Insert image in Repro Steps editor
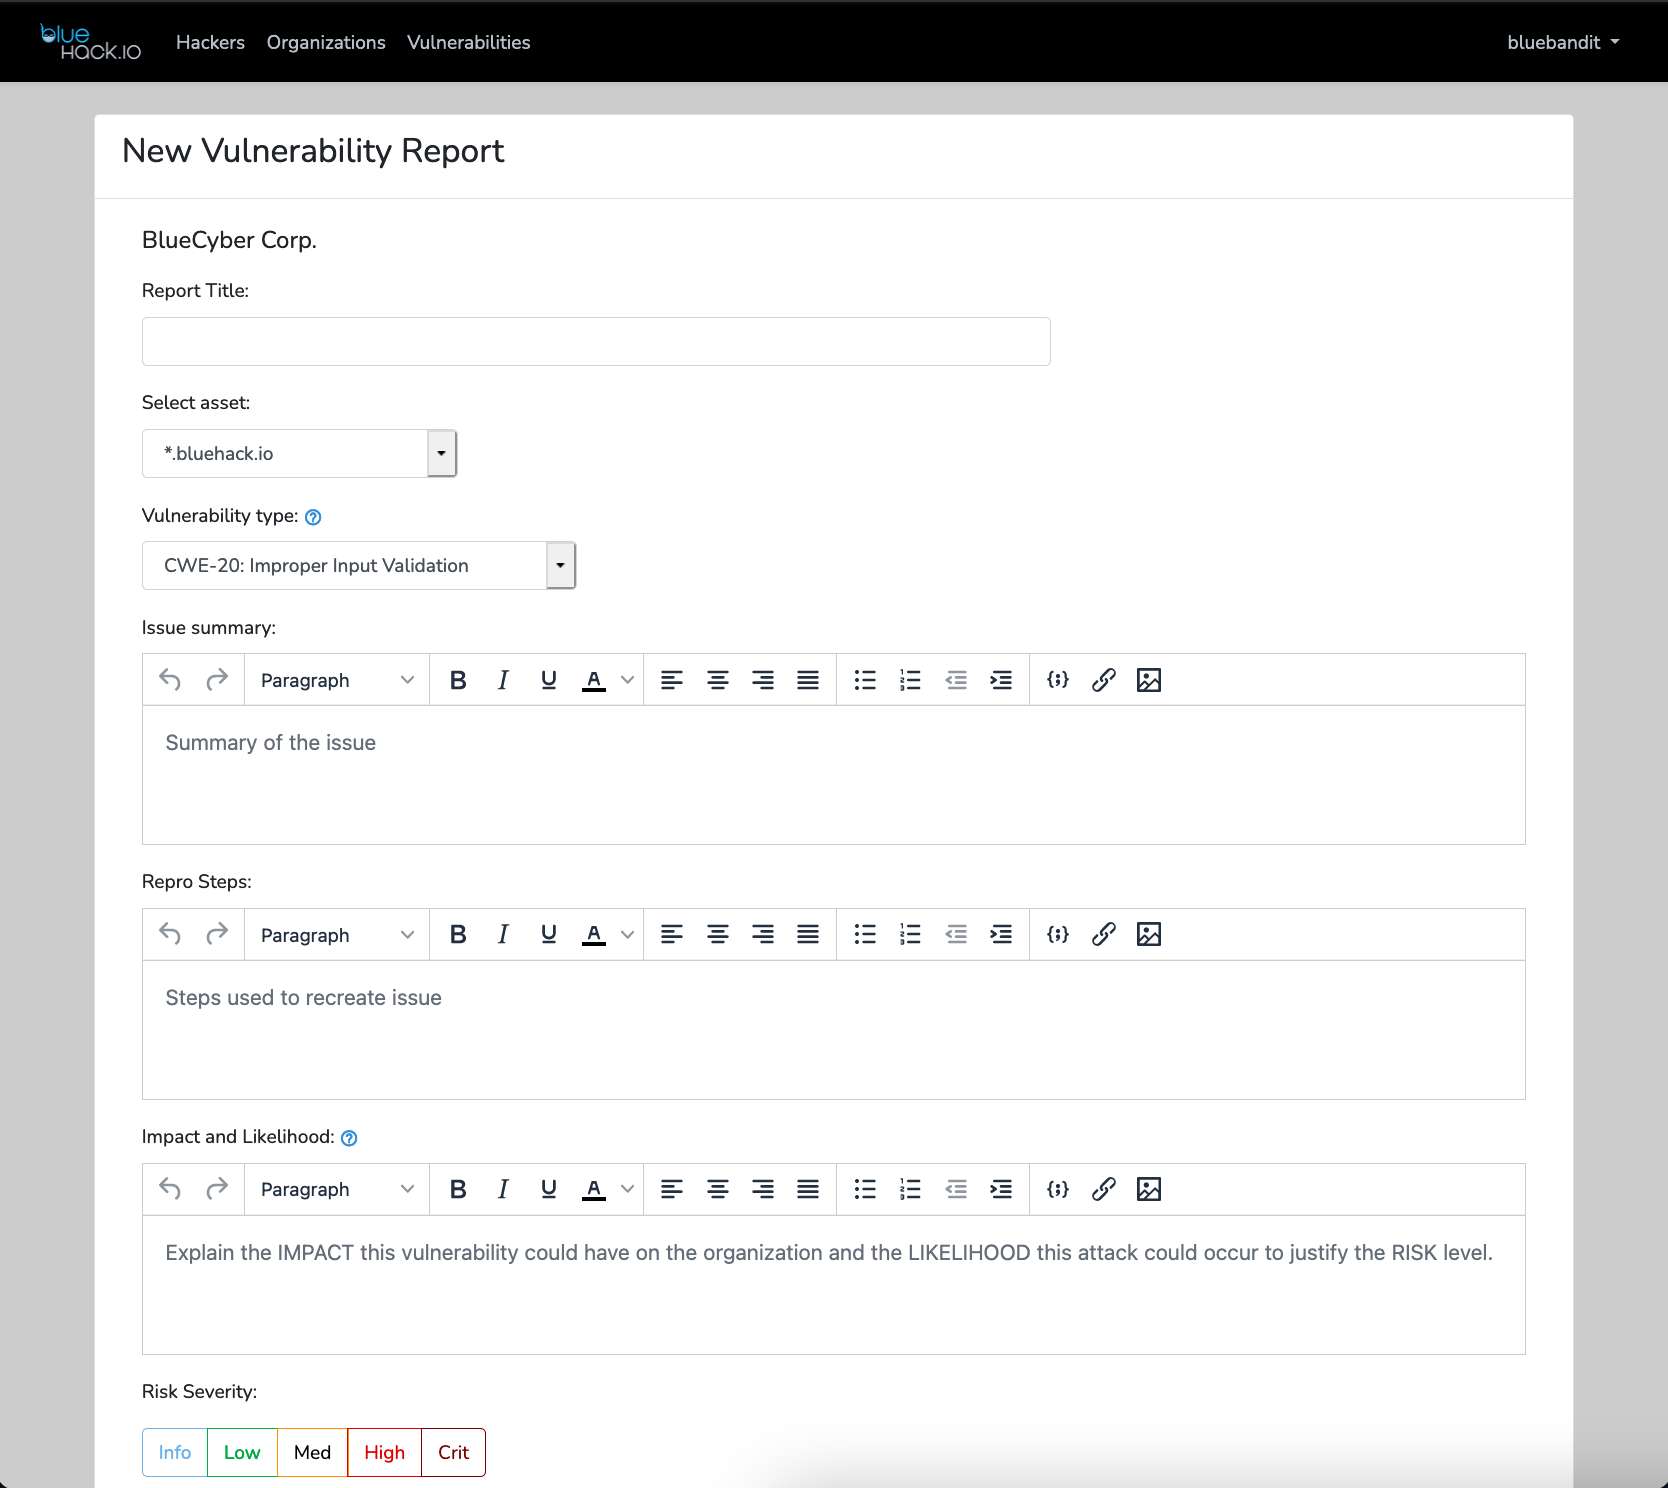The image size is (1668, 1488). click(x=1149, y=934)
